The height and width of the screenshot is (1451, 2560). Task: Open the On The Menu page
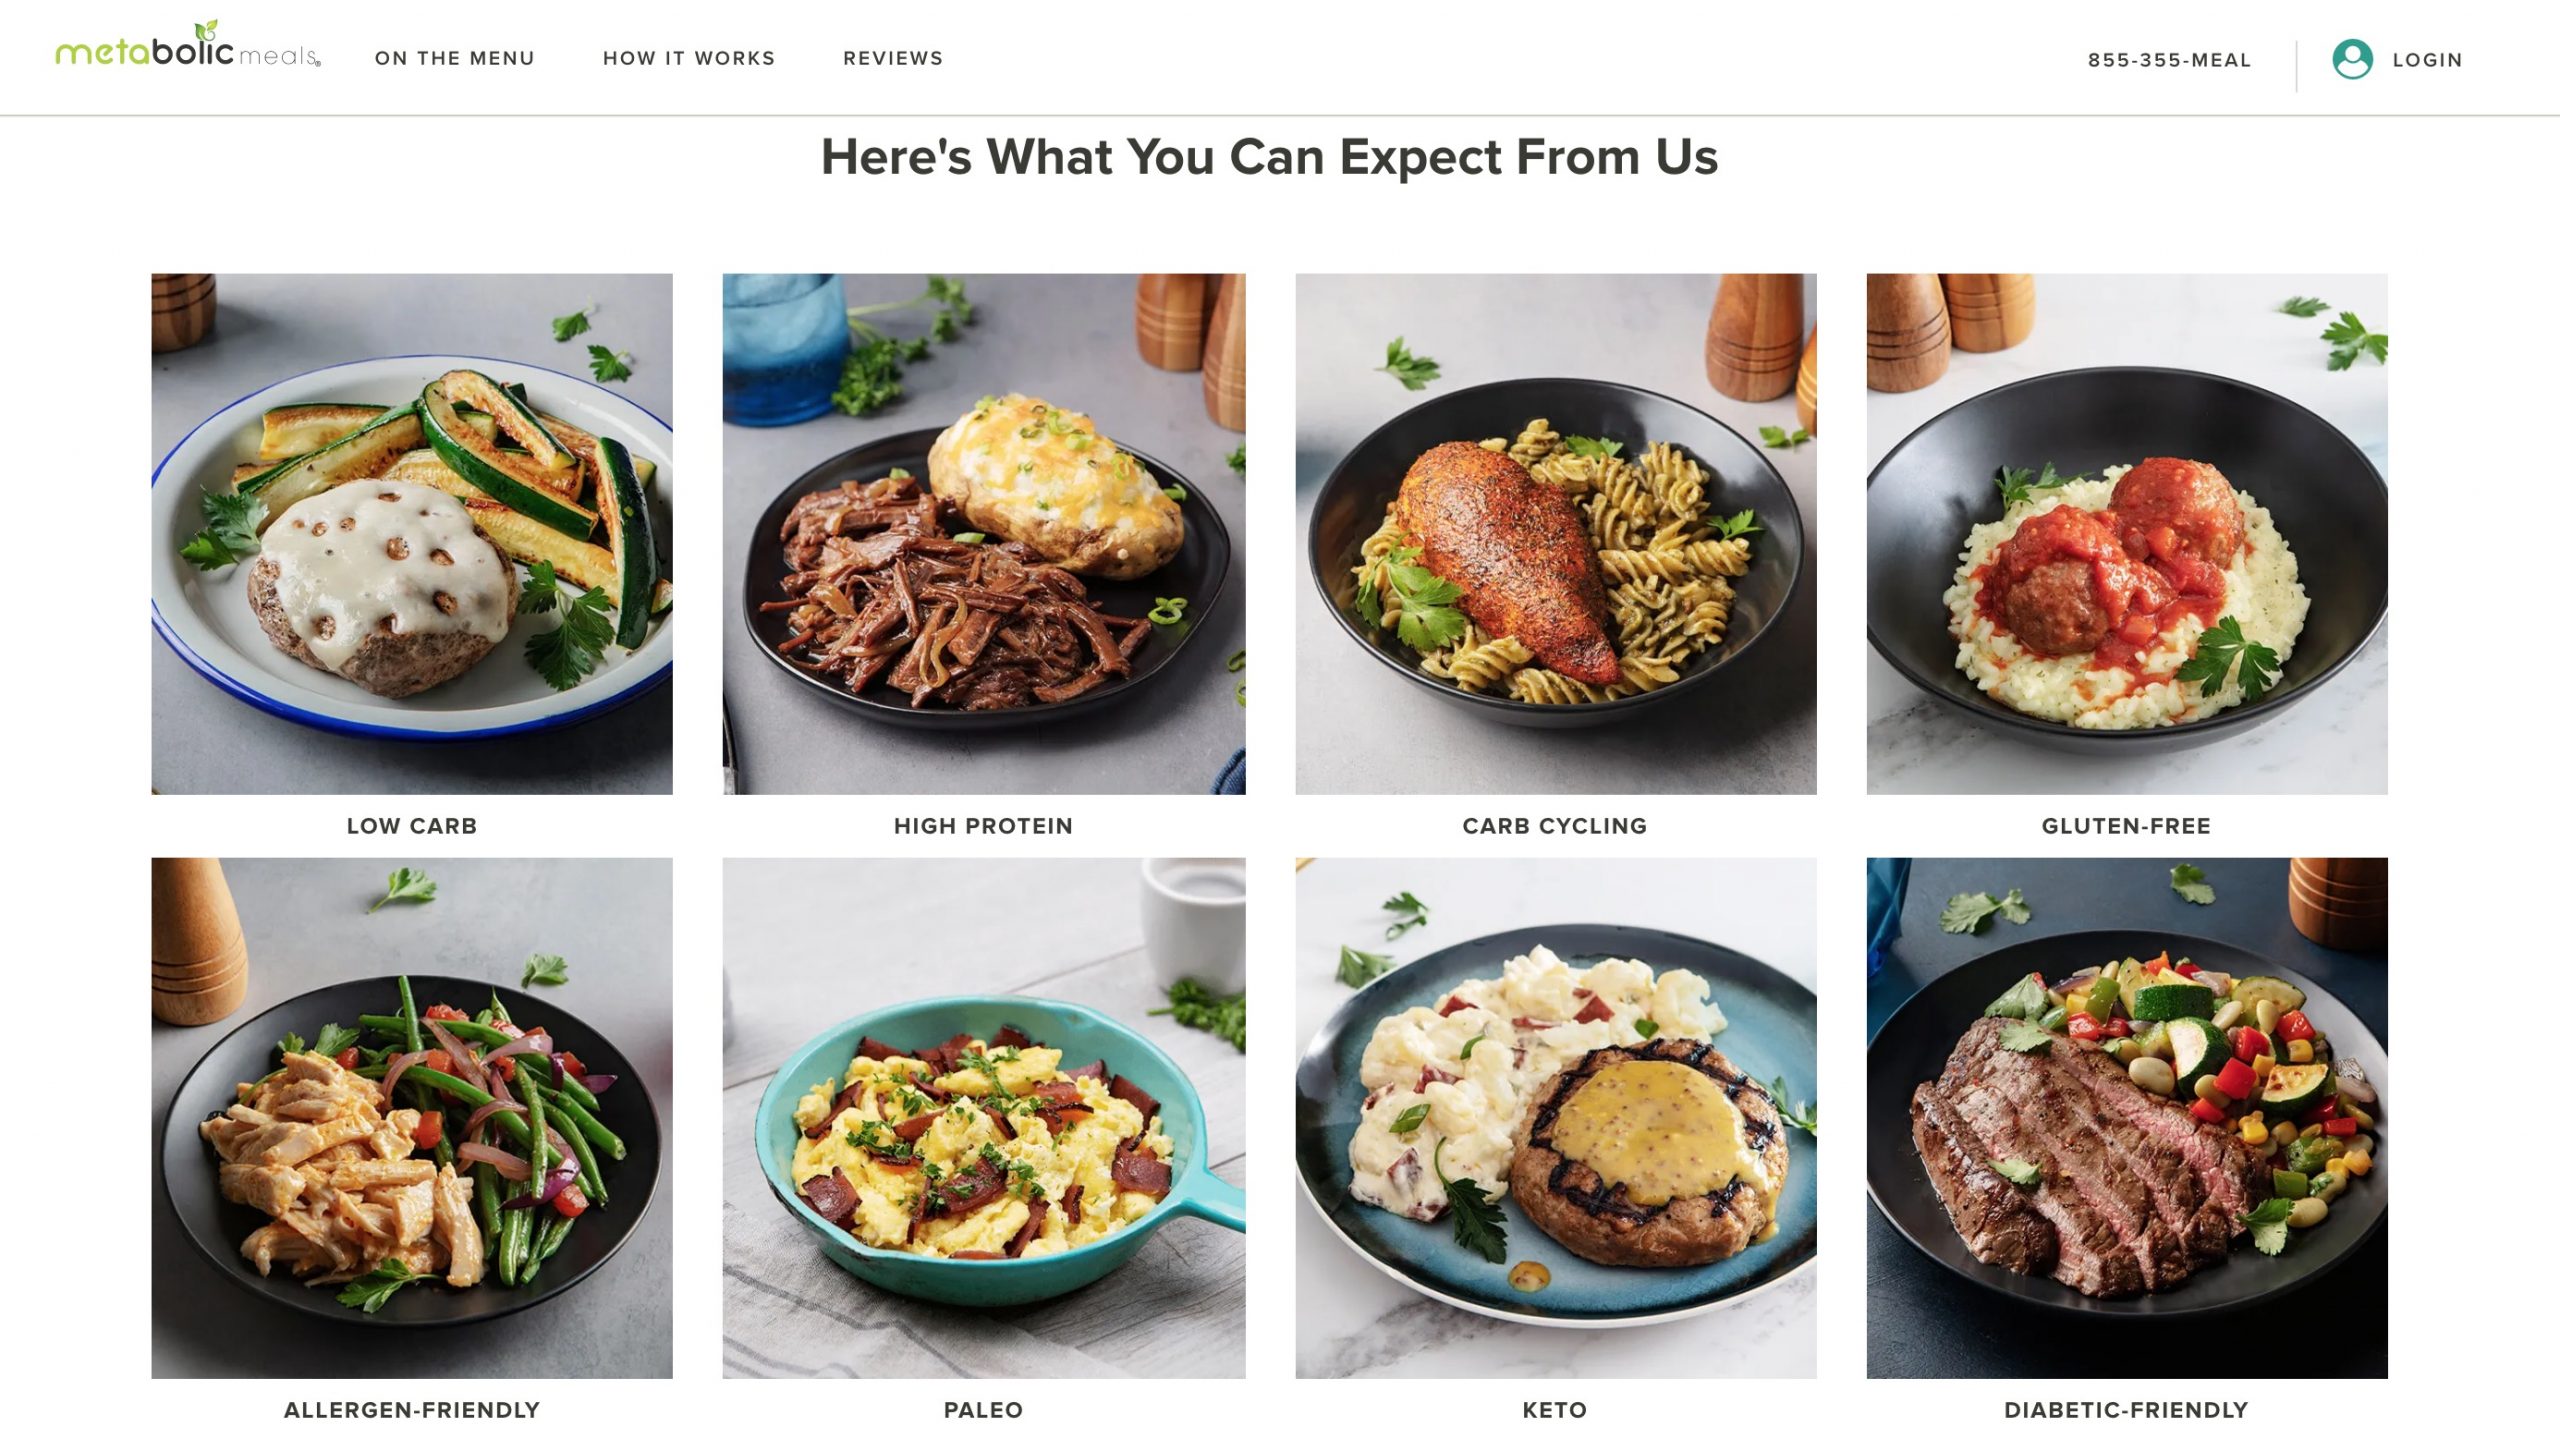coord(455,58)
